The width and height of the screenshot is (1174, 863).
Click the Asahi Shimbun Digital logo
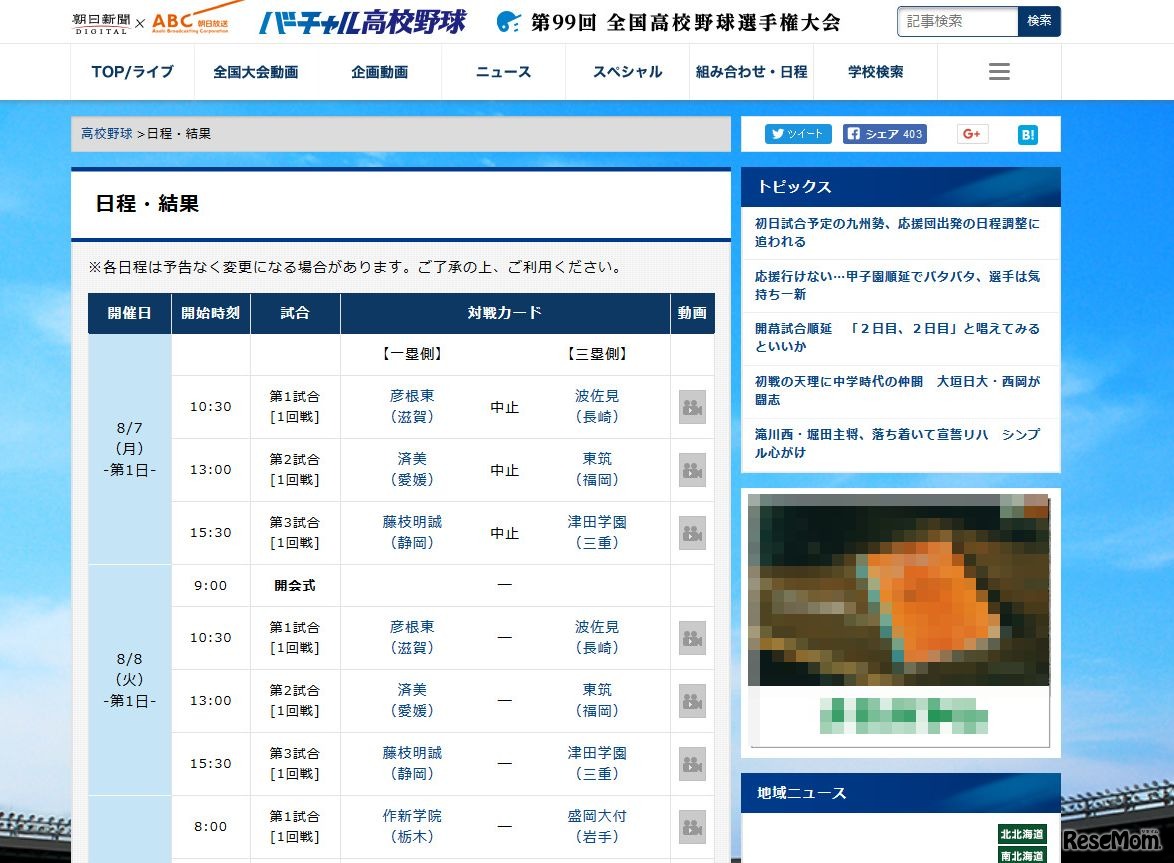tap(102, 23)
